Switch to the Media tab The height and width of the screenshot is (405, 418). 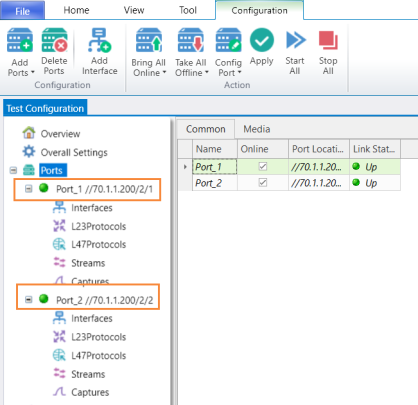[257, 129]
